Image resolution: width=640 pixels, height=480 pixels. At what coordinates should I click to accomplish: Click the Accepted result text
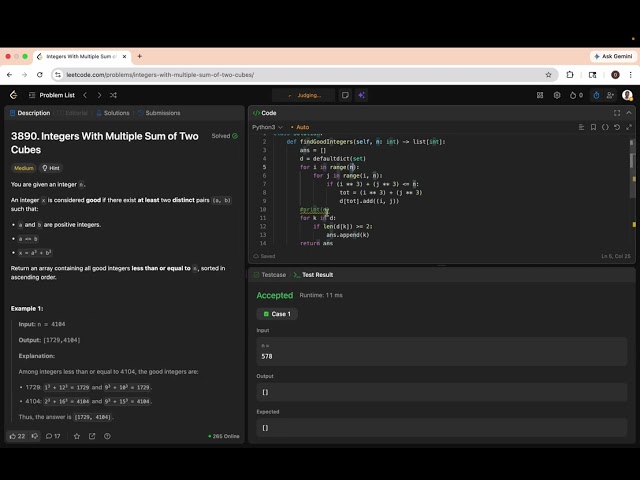click(275, 295)
